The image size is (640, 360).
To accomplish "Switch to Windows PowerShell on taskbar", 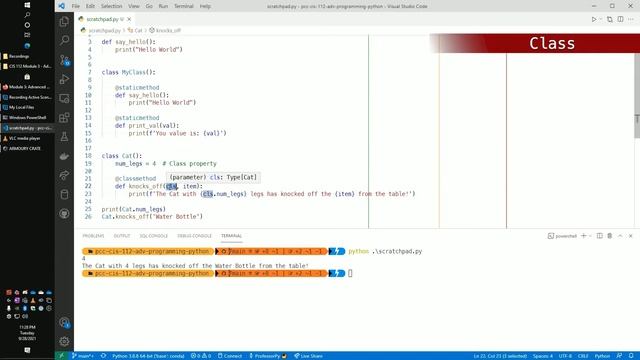I will click(27, 118).
